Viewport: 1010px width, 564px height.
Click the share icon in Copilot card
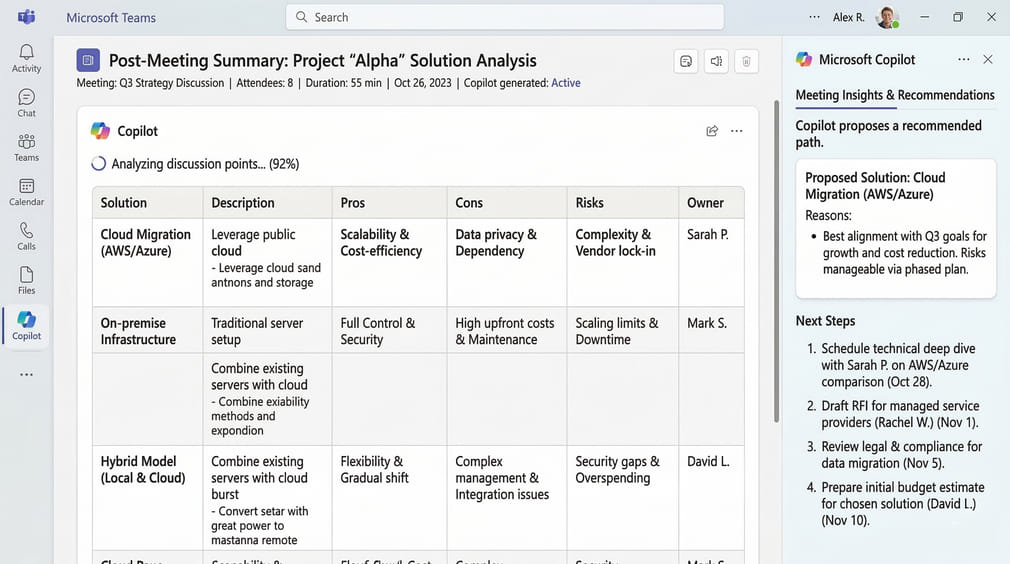click(x=712, y=131)
